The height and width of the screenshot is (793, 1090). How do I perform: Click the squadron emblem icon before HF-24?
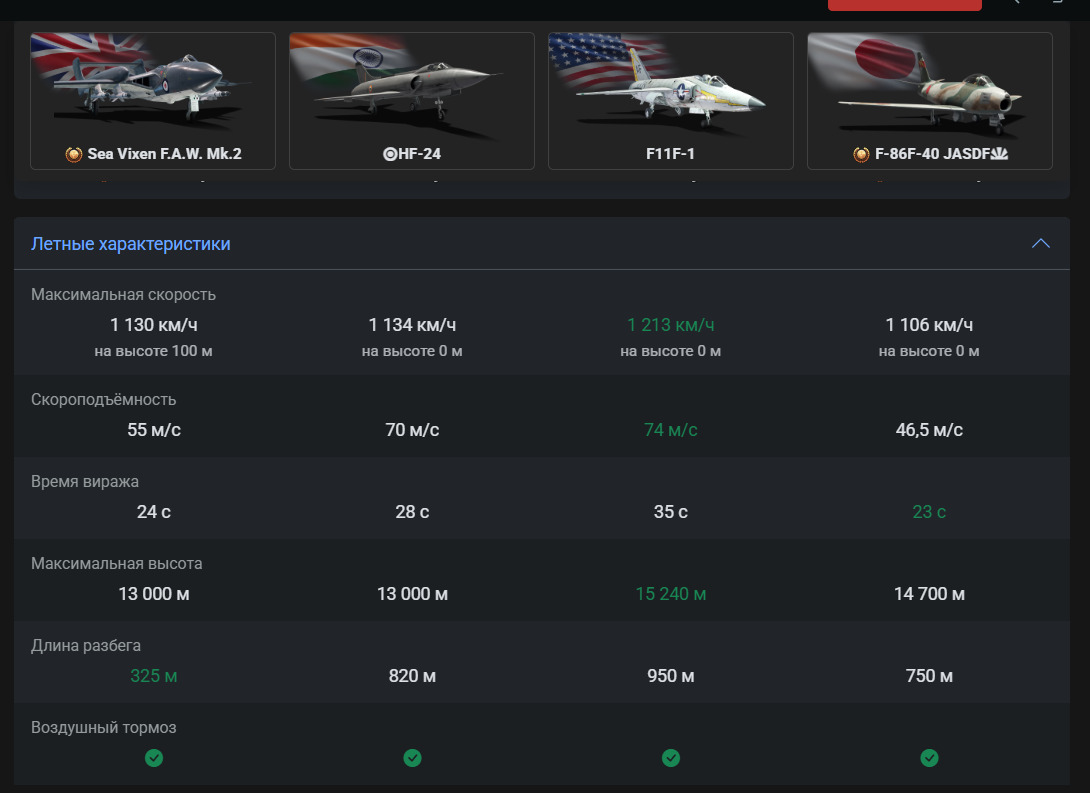pyautogui.click(x=389, y=155)
